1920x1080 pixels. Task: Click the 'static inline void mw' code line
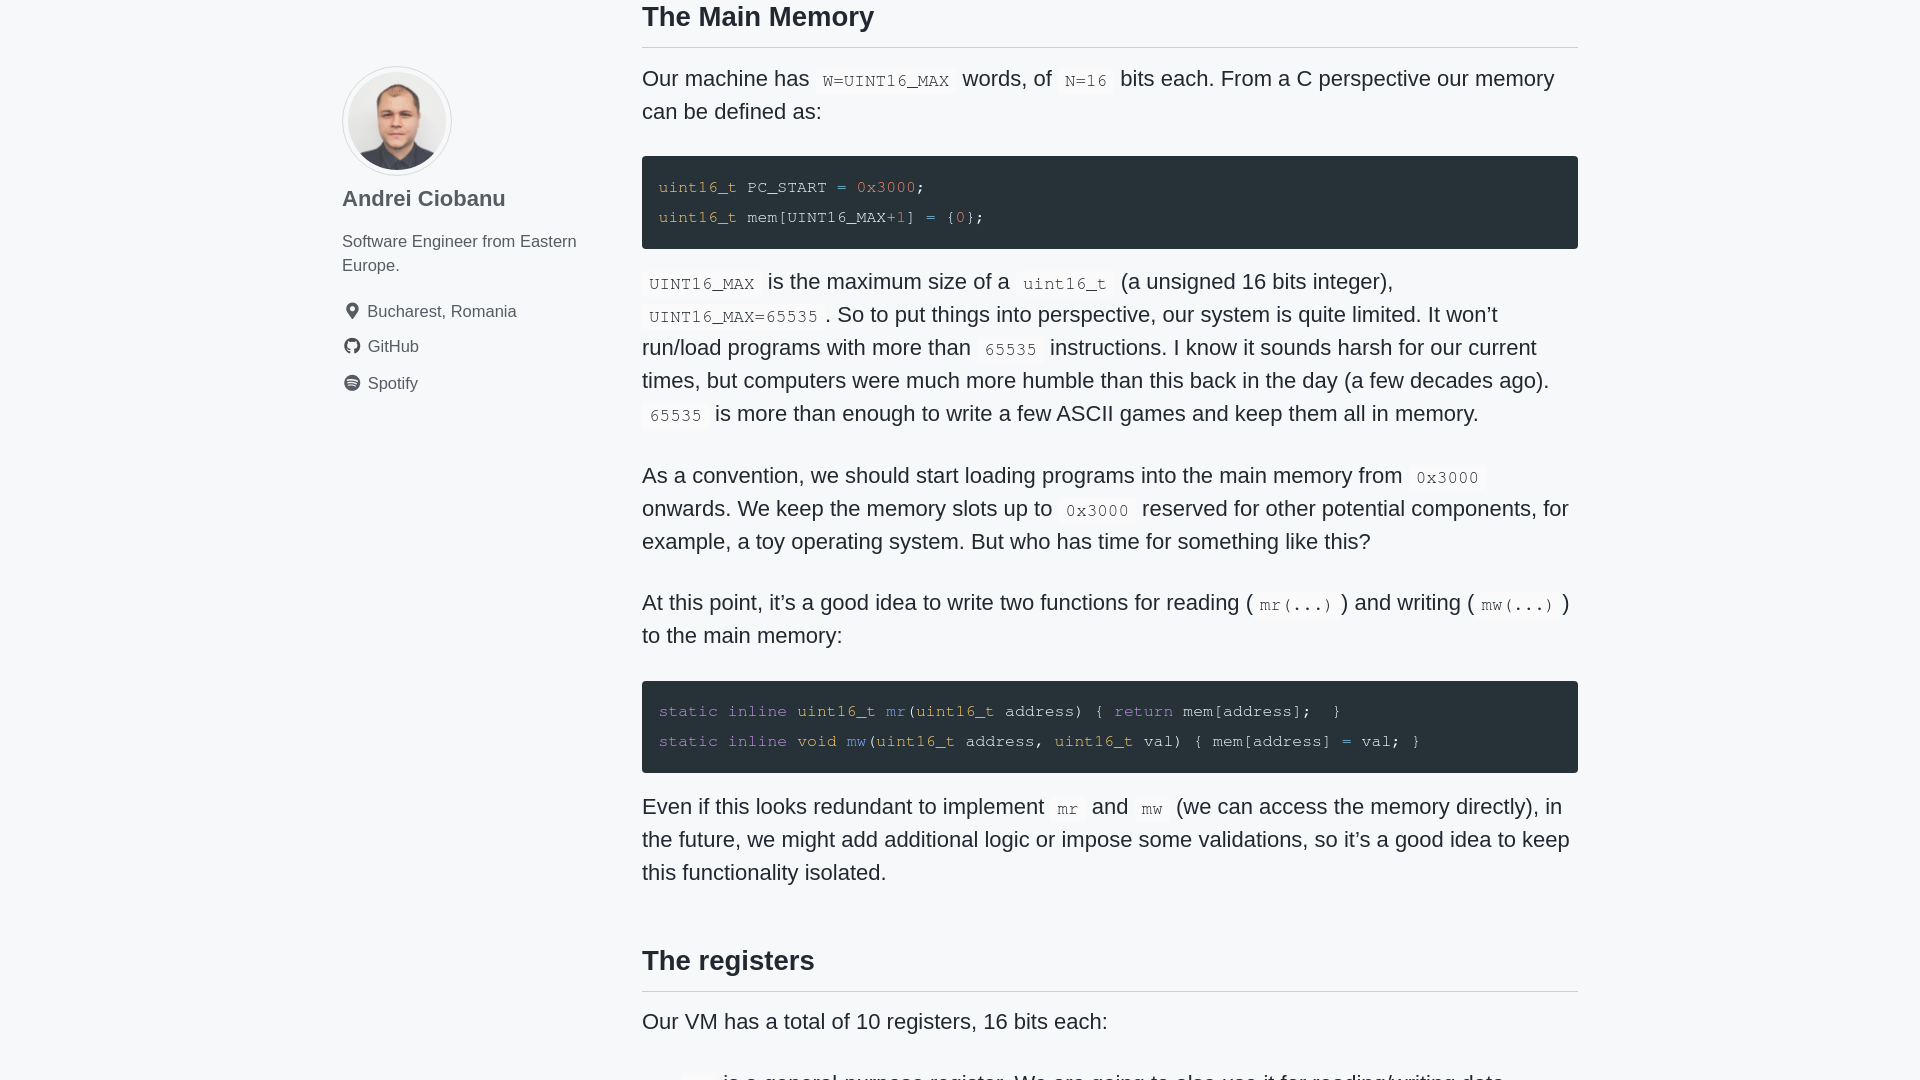pyautogui.click(x=1039, y=742)
